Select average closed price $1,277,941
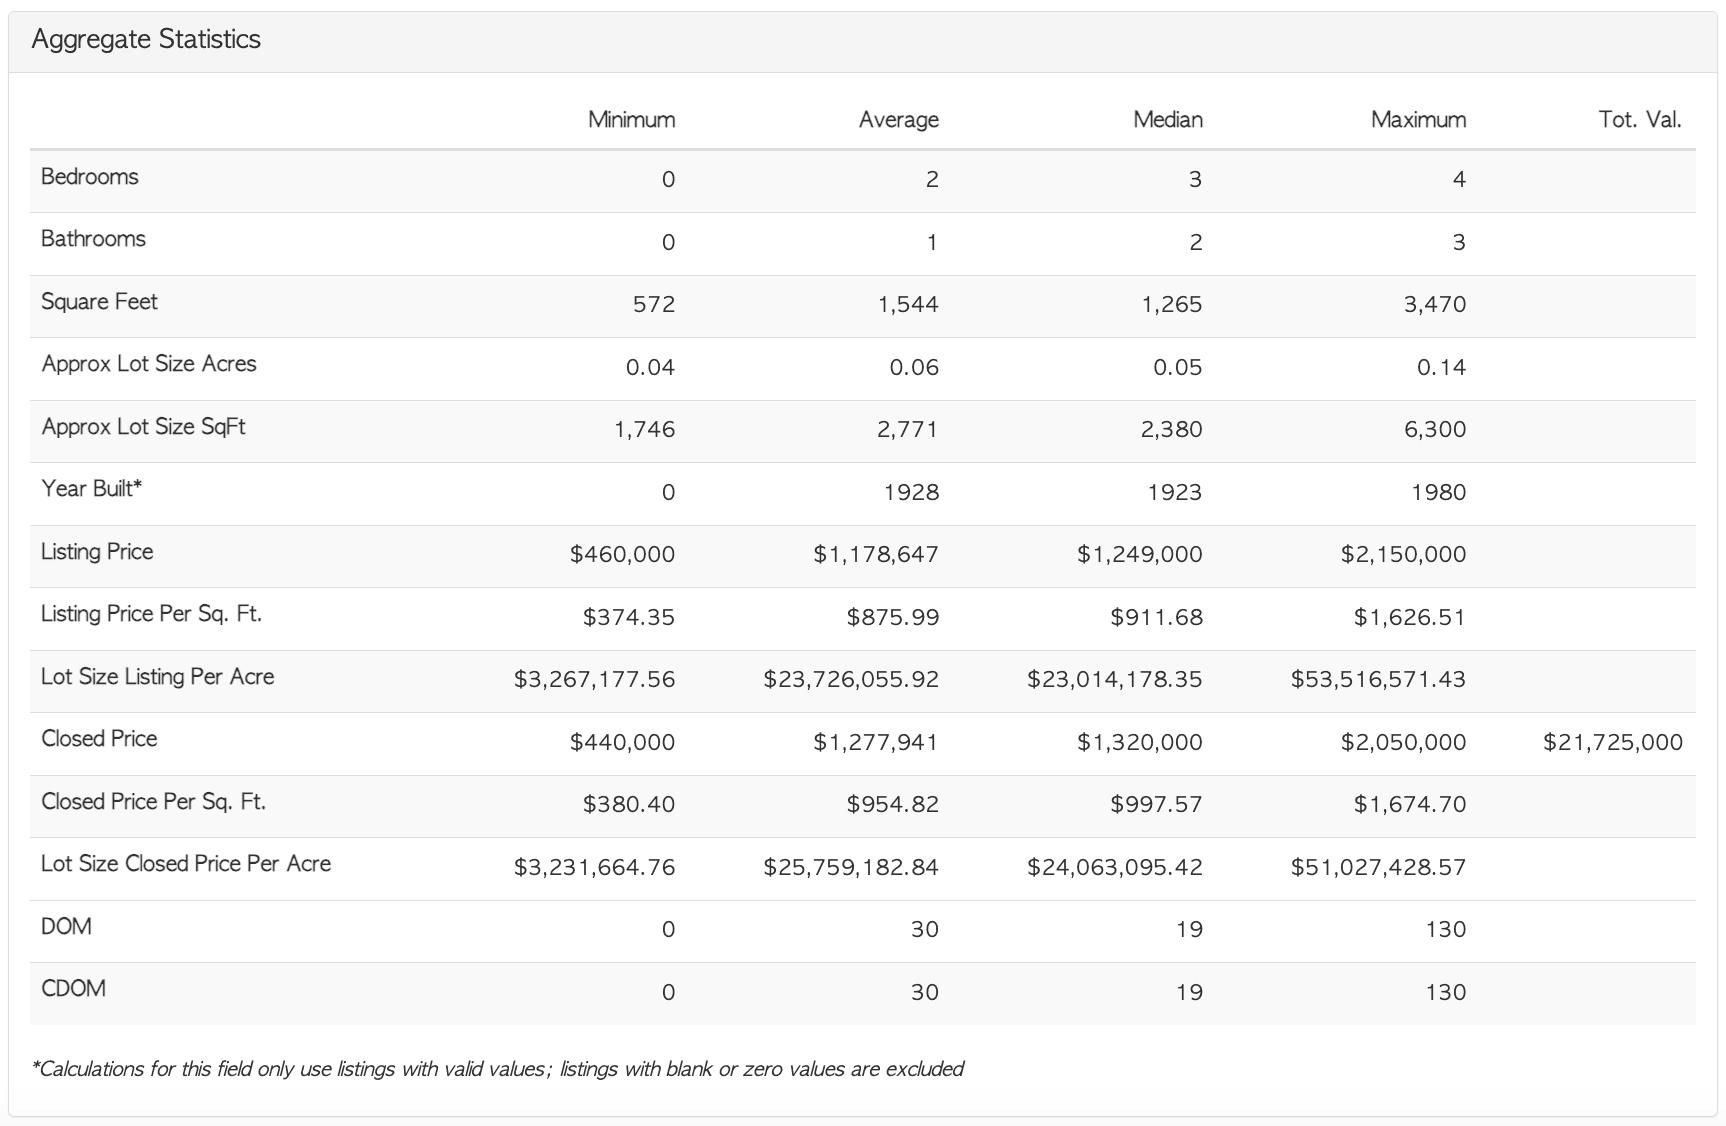Screen dimensions: 1726x1126 [x=876, y=742]
